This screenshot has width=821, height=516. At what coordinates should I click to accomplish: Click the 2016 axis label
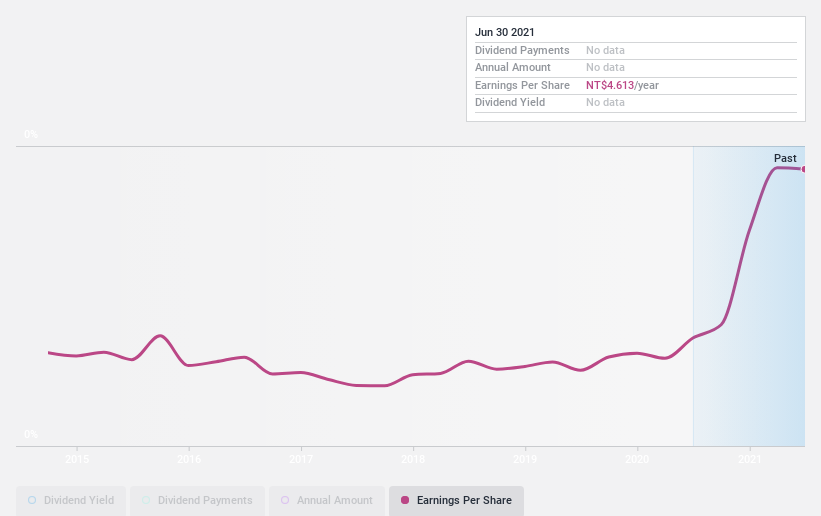point(189,459)
